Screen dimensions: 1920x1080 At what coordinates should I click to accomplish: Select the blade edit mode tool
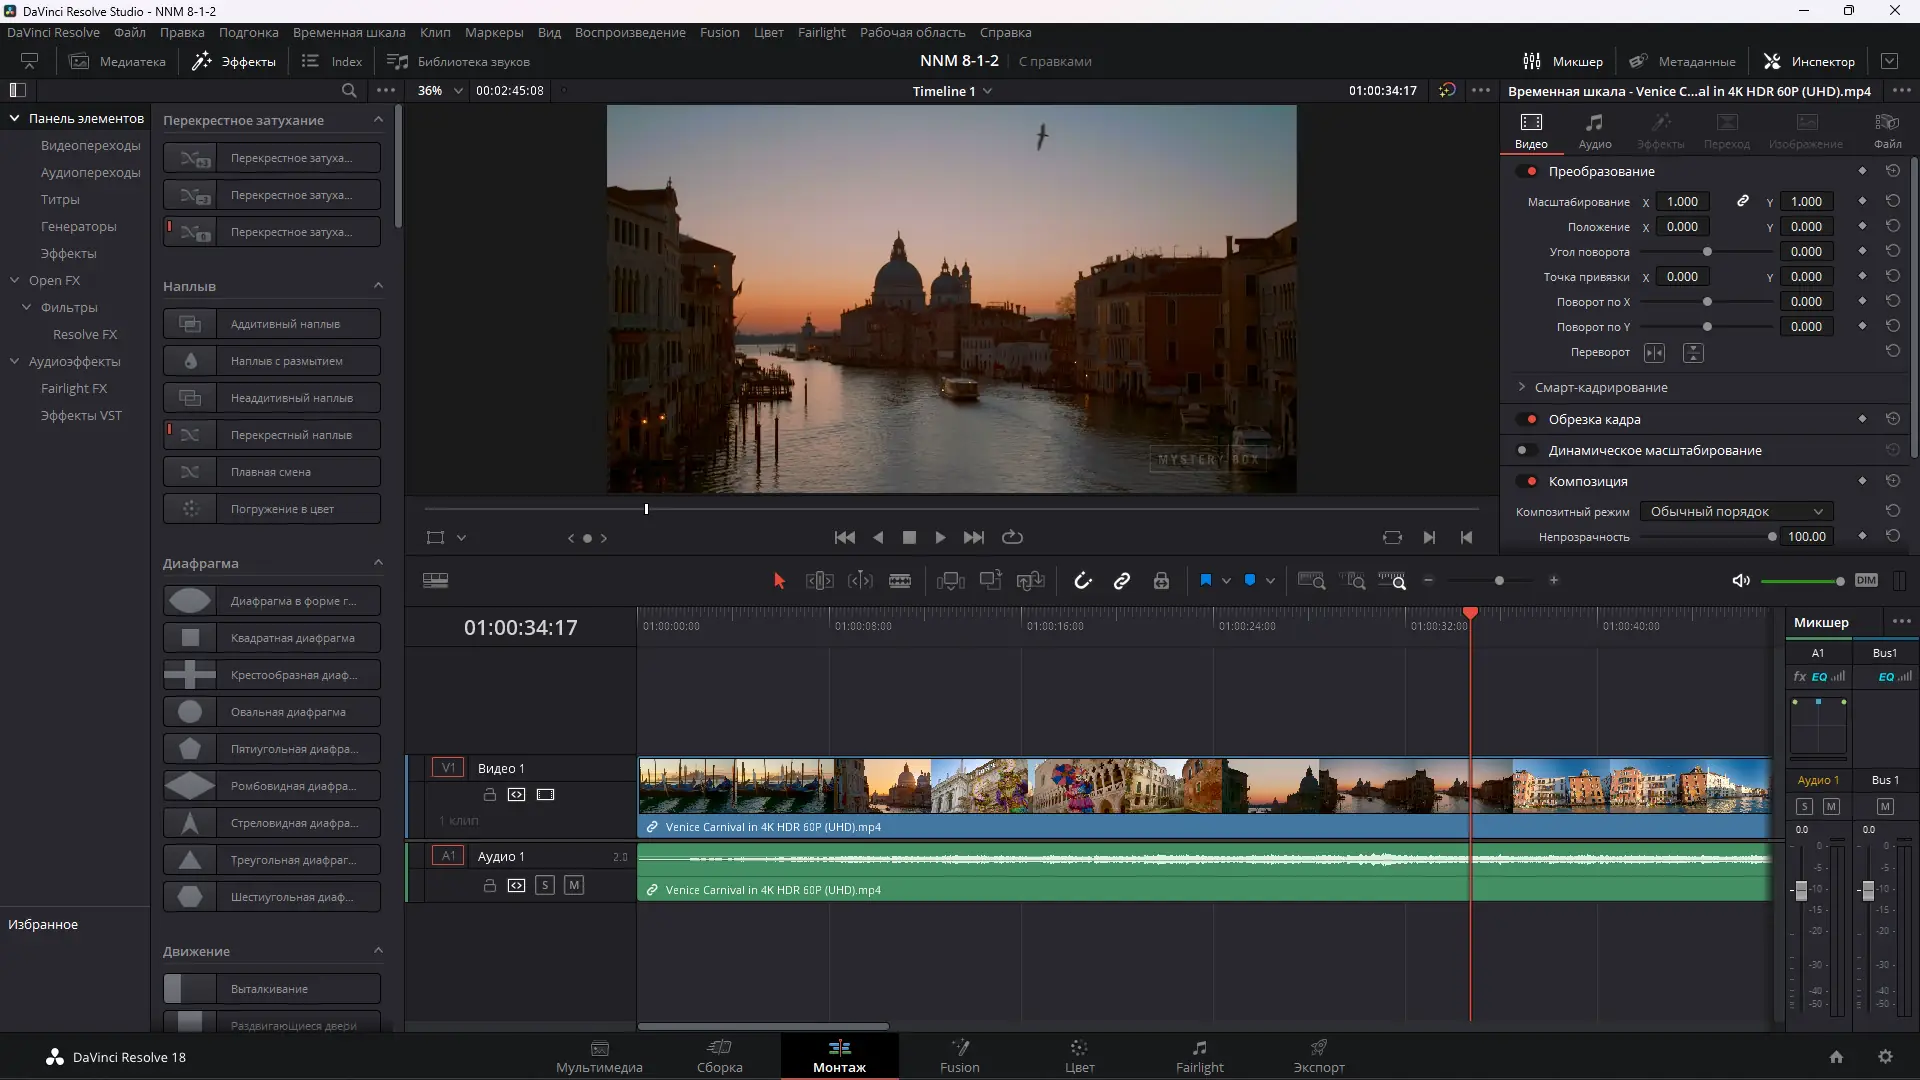pos(900,581)
